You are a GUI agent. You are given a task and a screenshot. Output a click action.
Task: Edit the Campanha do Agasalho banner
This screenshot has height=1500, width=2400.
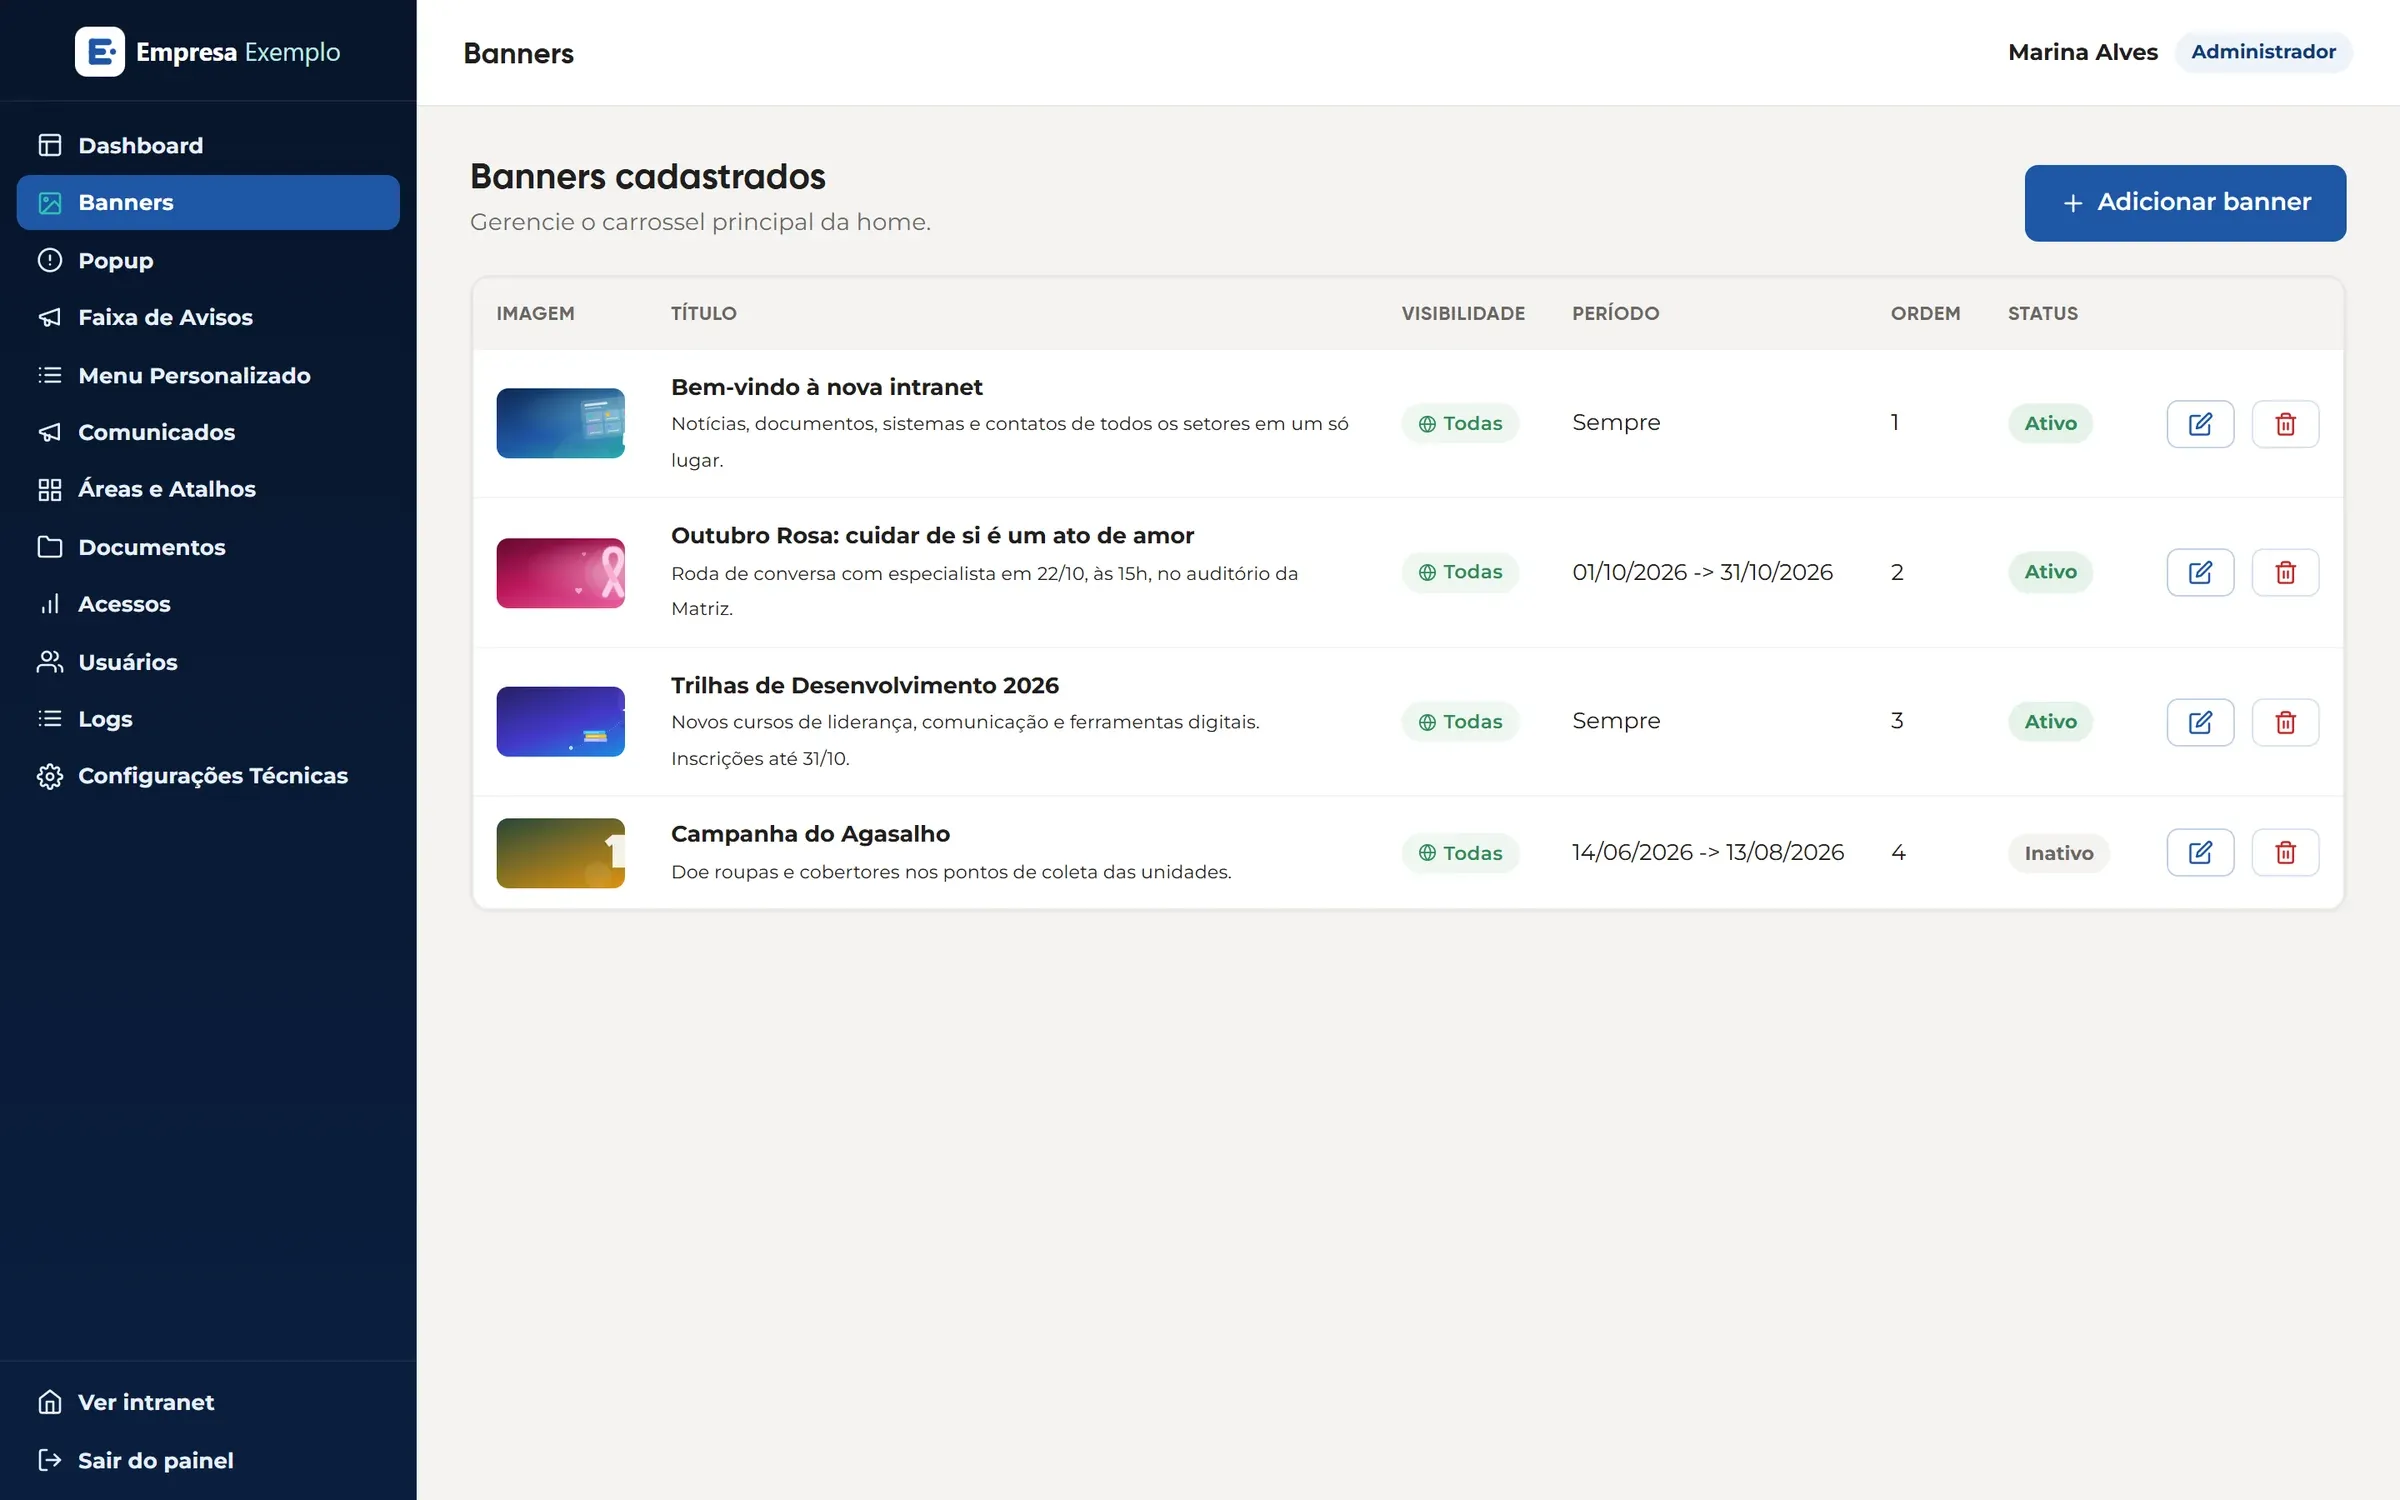point(2200,852)
